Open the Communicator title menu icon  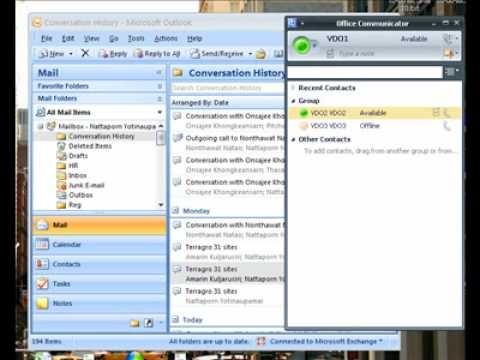pos(293,23)
